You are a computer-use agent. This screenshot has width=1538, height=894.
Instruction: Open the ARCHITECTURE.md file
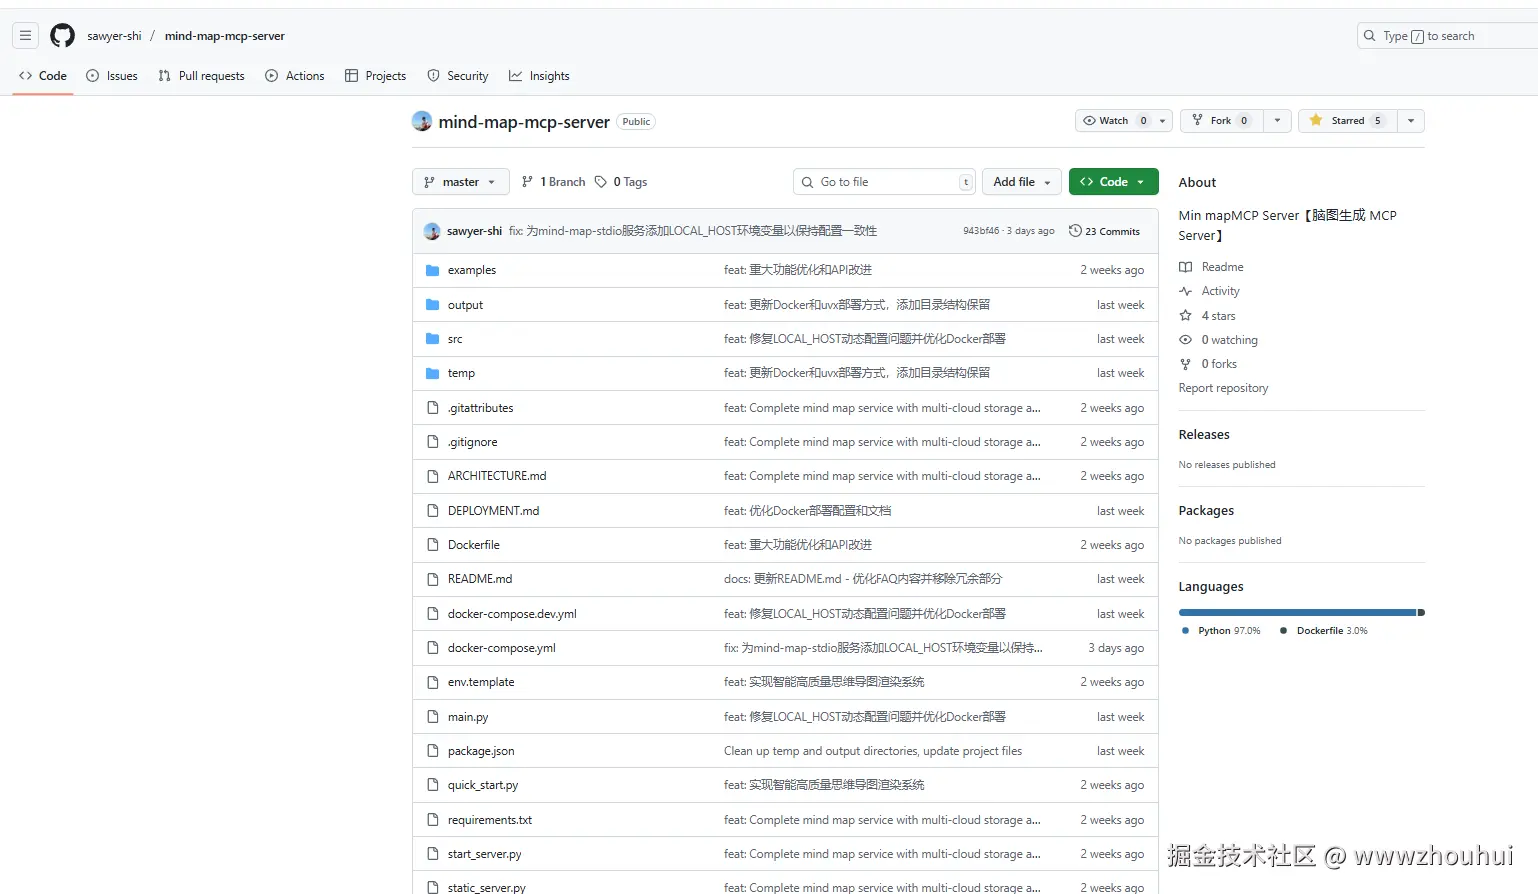pyautogui.click(x=497, y=476)
